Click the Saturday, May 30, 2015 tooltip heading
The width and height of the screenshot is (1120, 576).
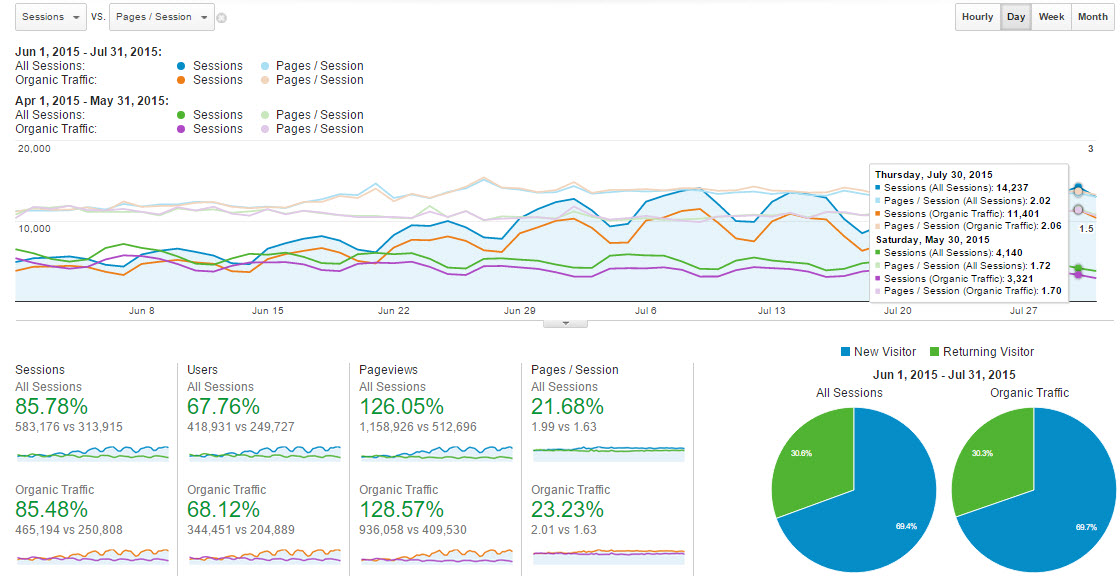pos(932,239)
